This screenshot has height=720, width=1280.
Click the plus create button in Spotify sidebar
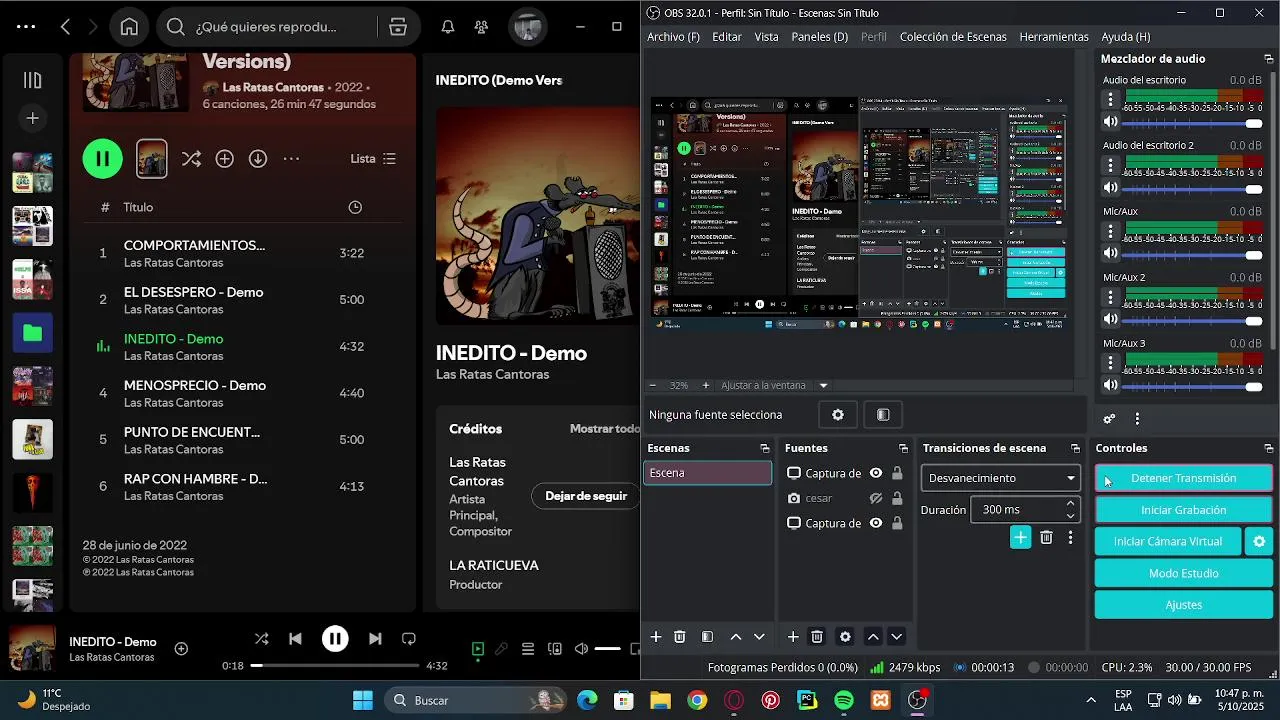(32, 118)
